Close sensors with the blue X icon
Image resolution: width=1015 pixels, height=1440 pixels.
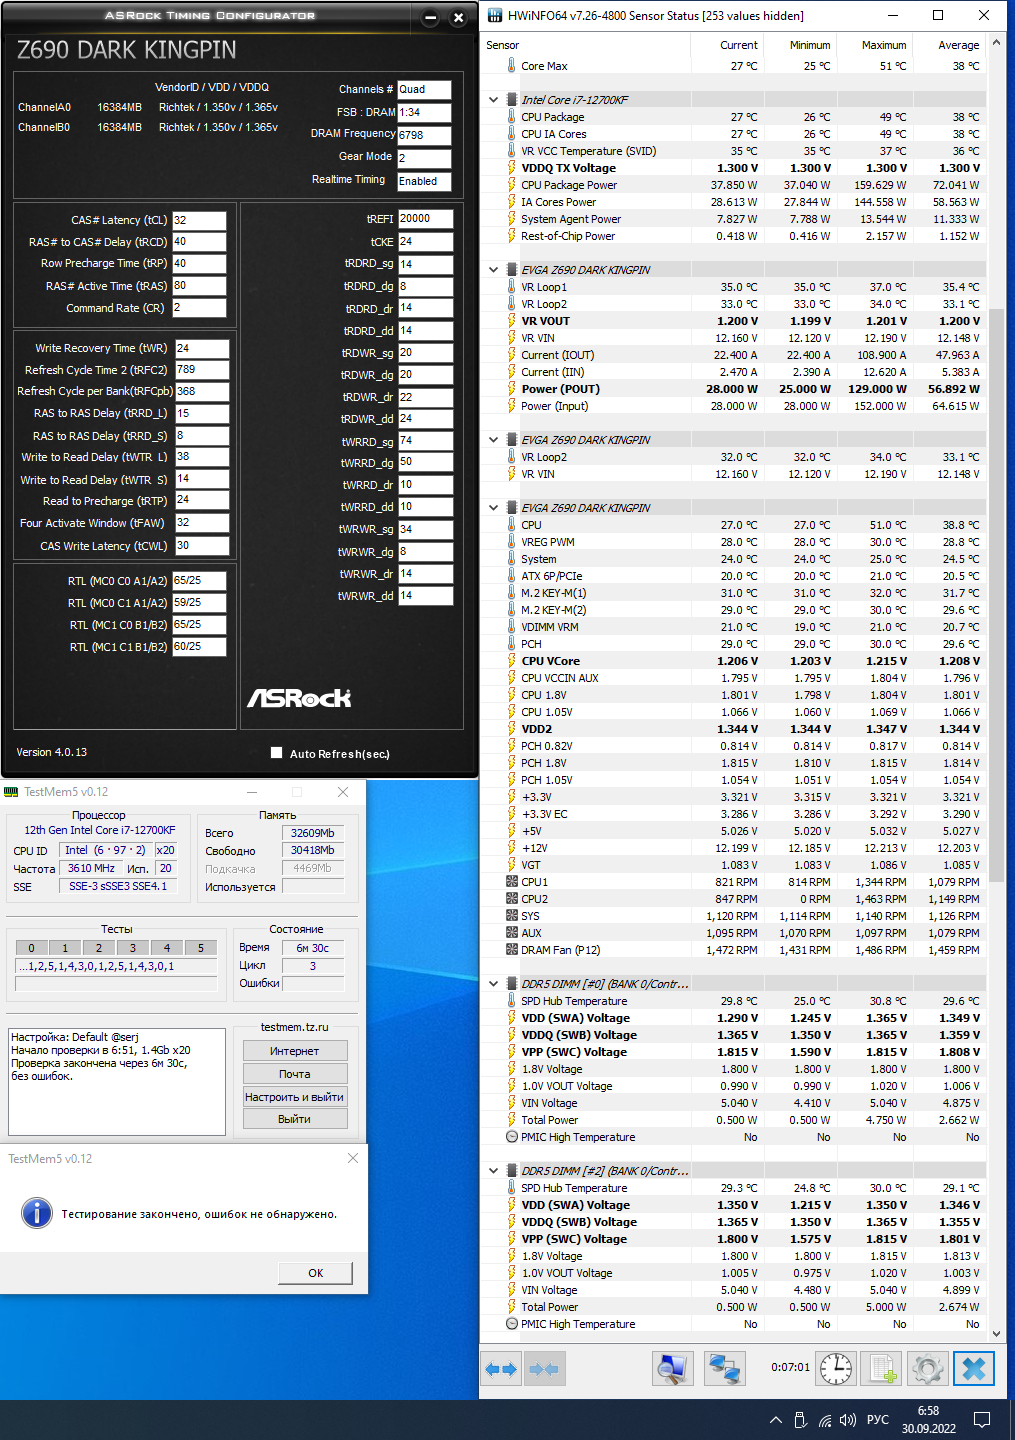coord(974,1369)
